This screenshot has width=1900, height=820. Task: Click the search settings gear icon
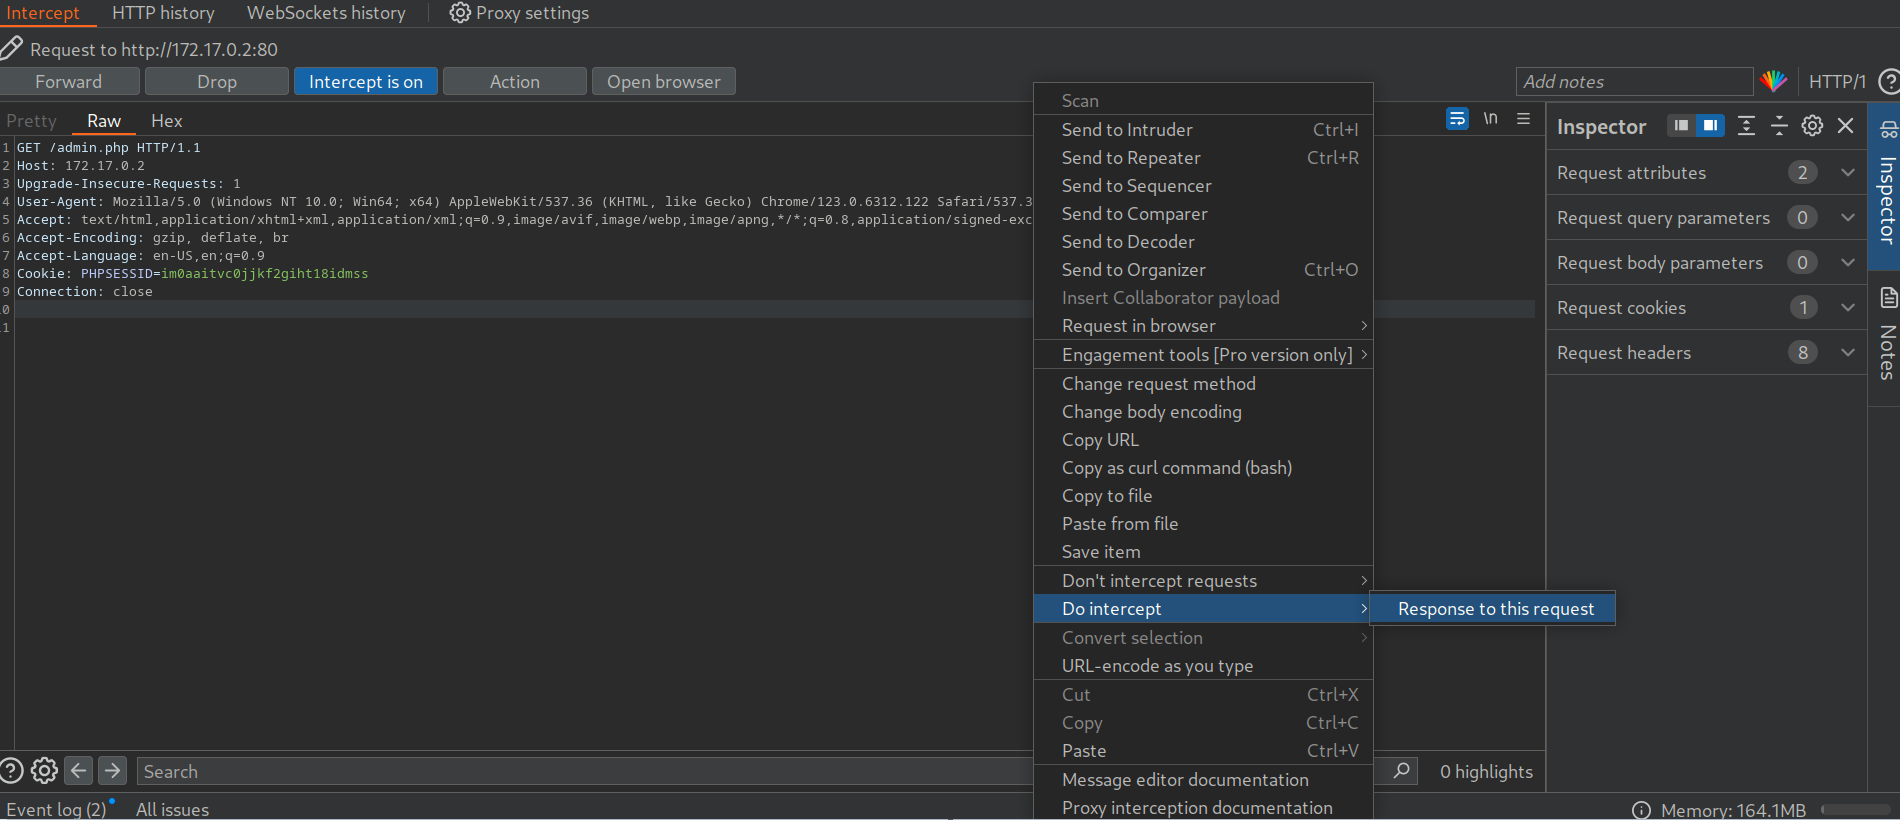44,771
